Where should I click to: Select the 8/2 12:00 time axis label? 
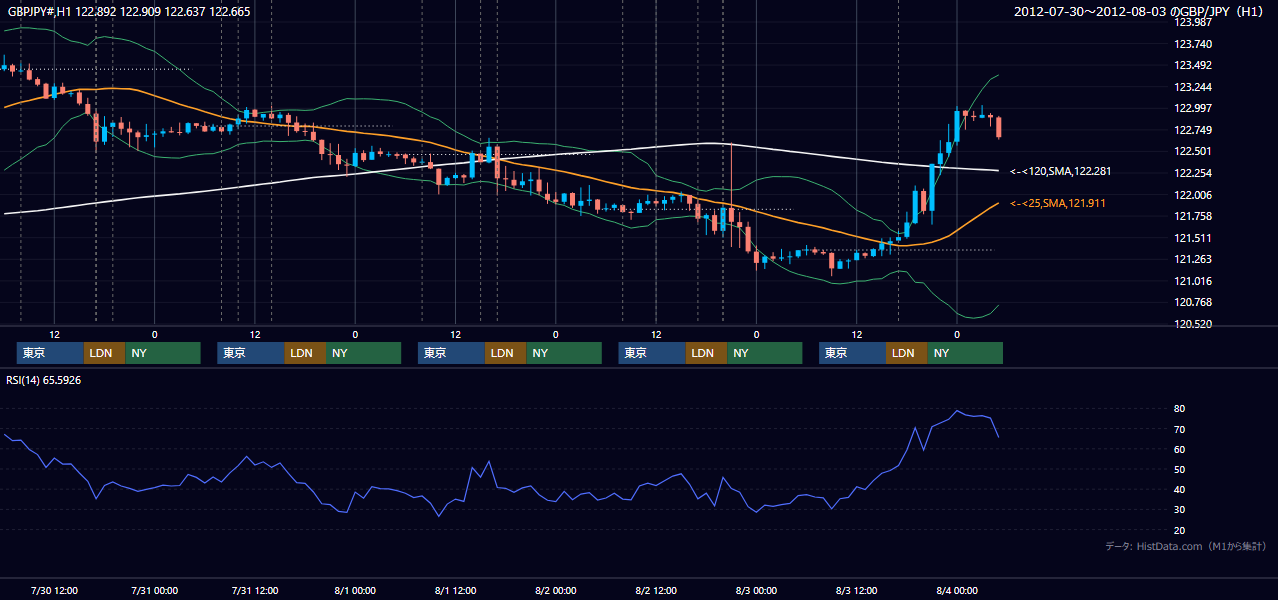(x=656, y=590)
